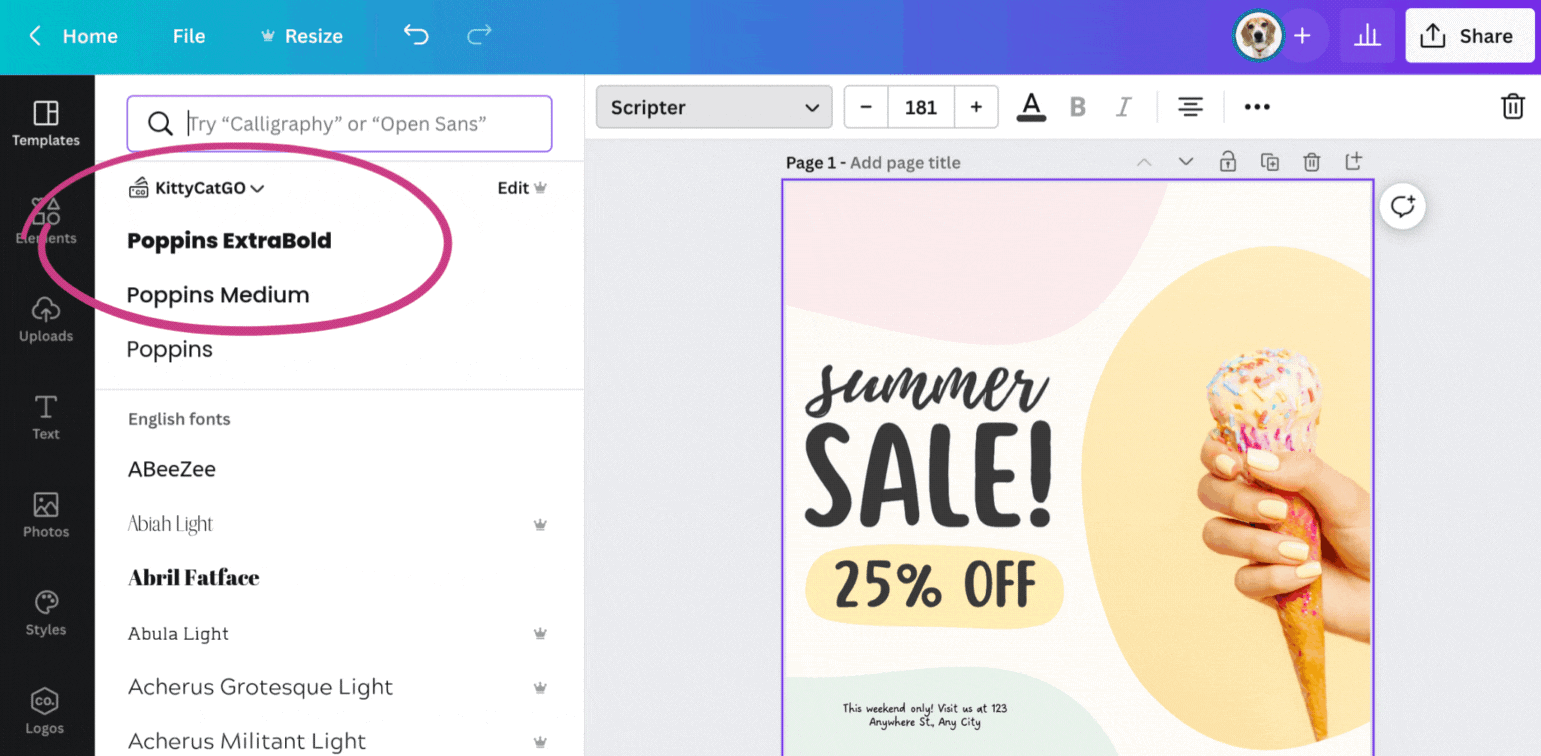Image resolution: width=1541 pixels, height=756 pixels.
Task: Lock the page
Action: point(1227,161)
